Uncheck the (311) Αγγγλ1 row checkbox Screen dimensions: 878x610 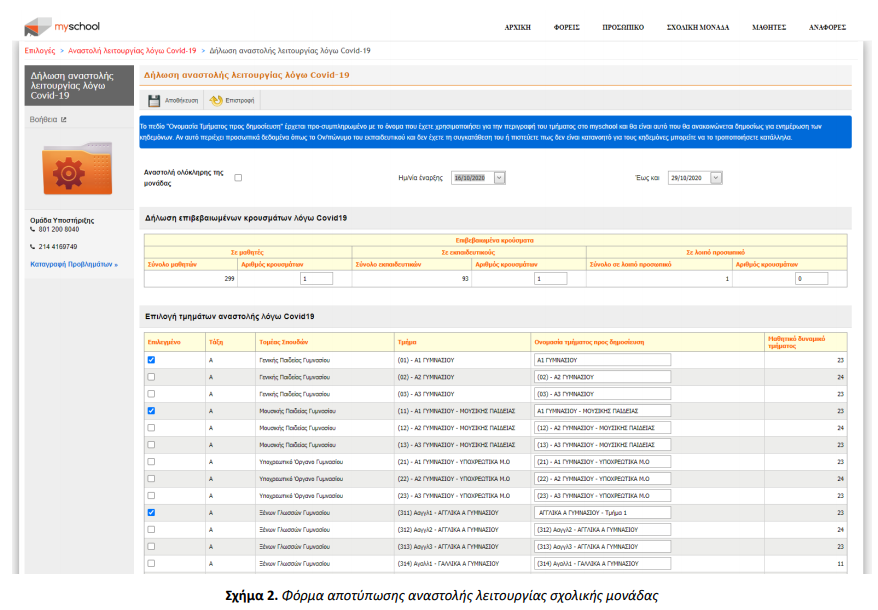pos(151,512)
